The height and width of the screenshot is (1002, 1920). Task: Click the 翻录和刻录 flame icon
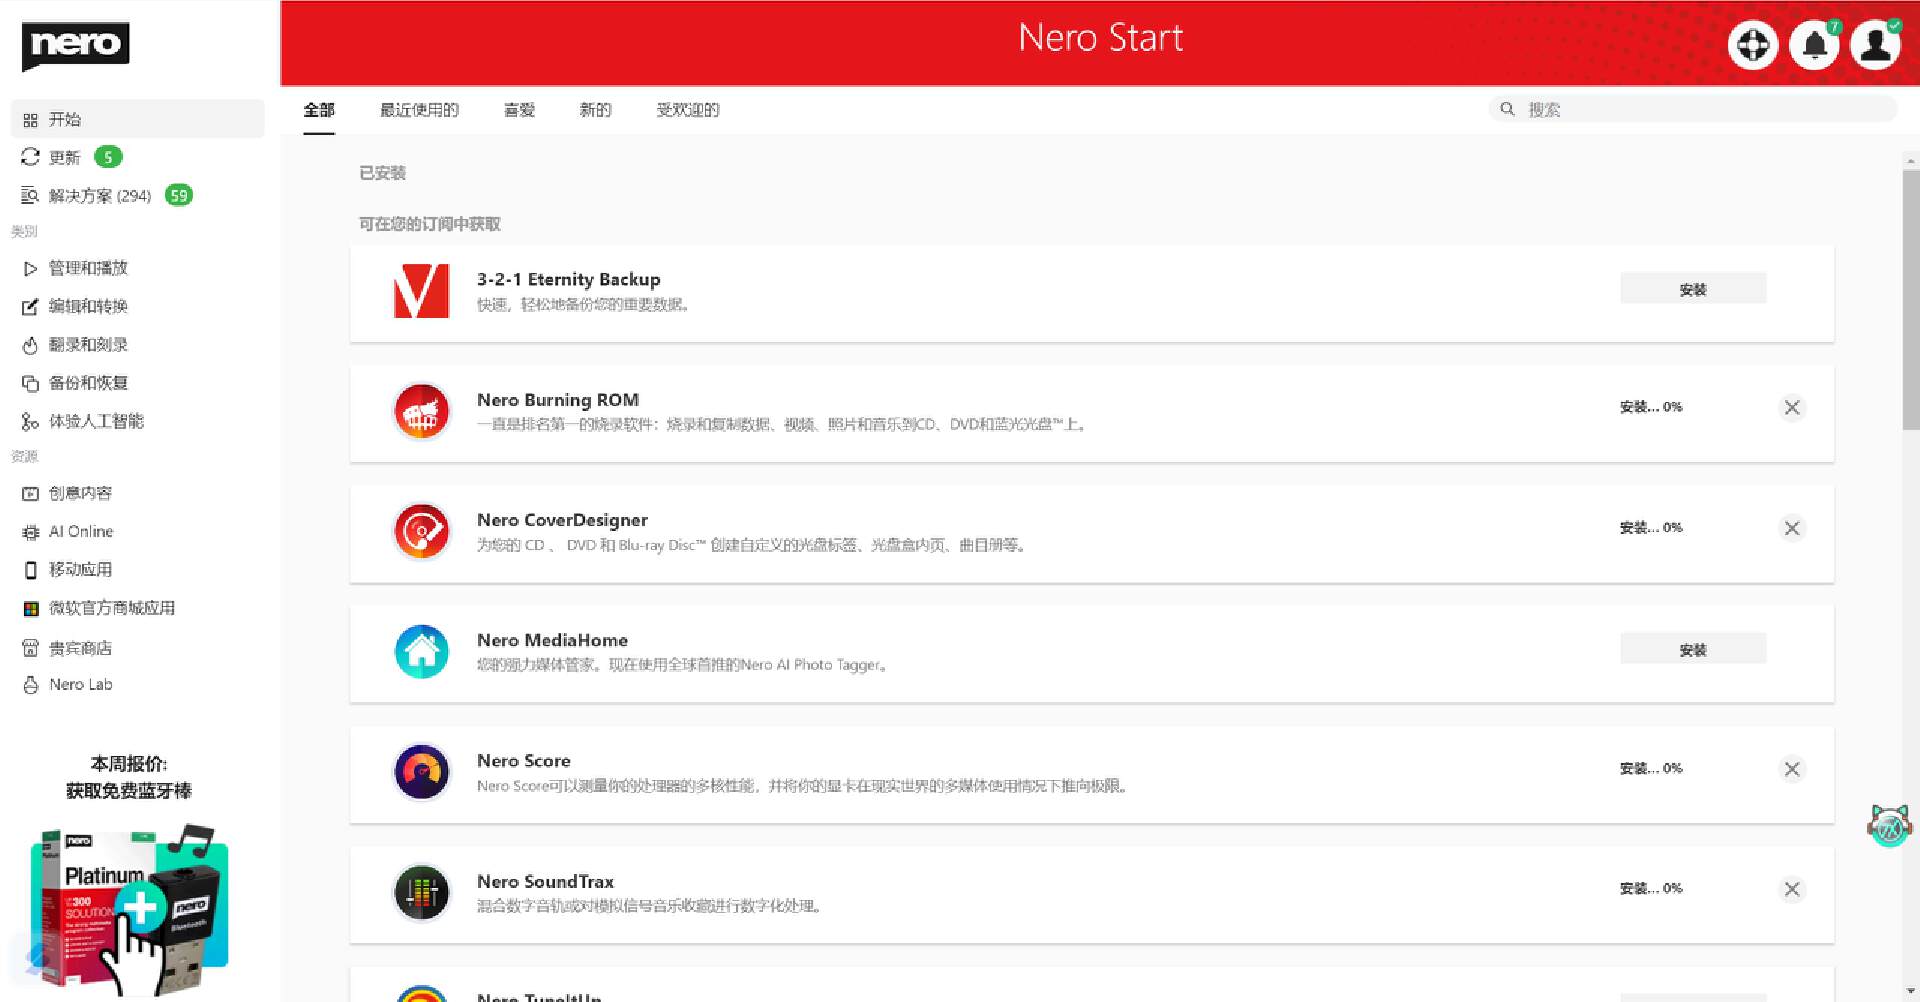click(x=30, y=345)
